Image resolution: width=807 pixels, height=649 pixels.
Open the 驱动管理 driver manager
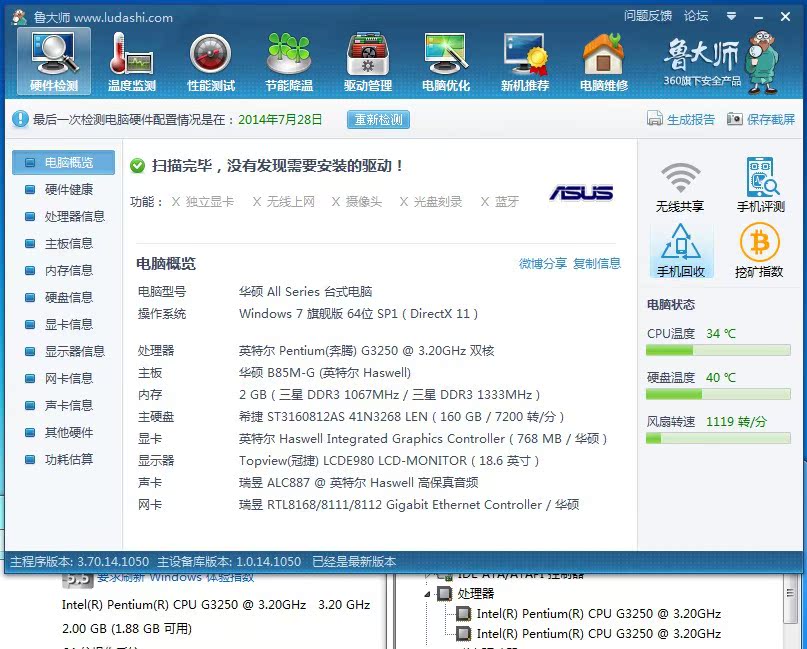368,61
